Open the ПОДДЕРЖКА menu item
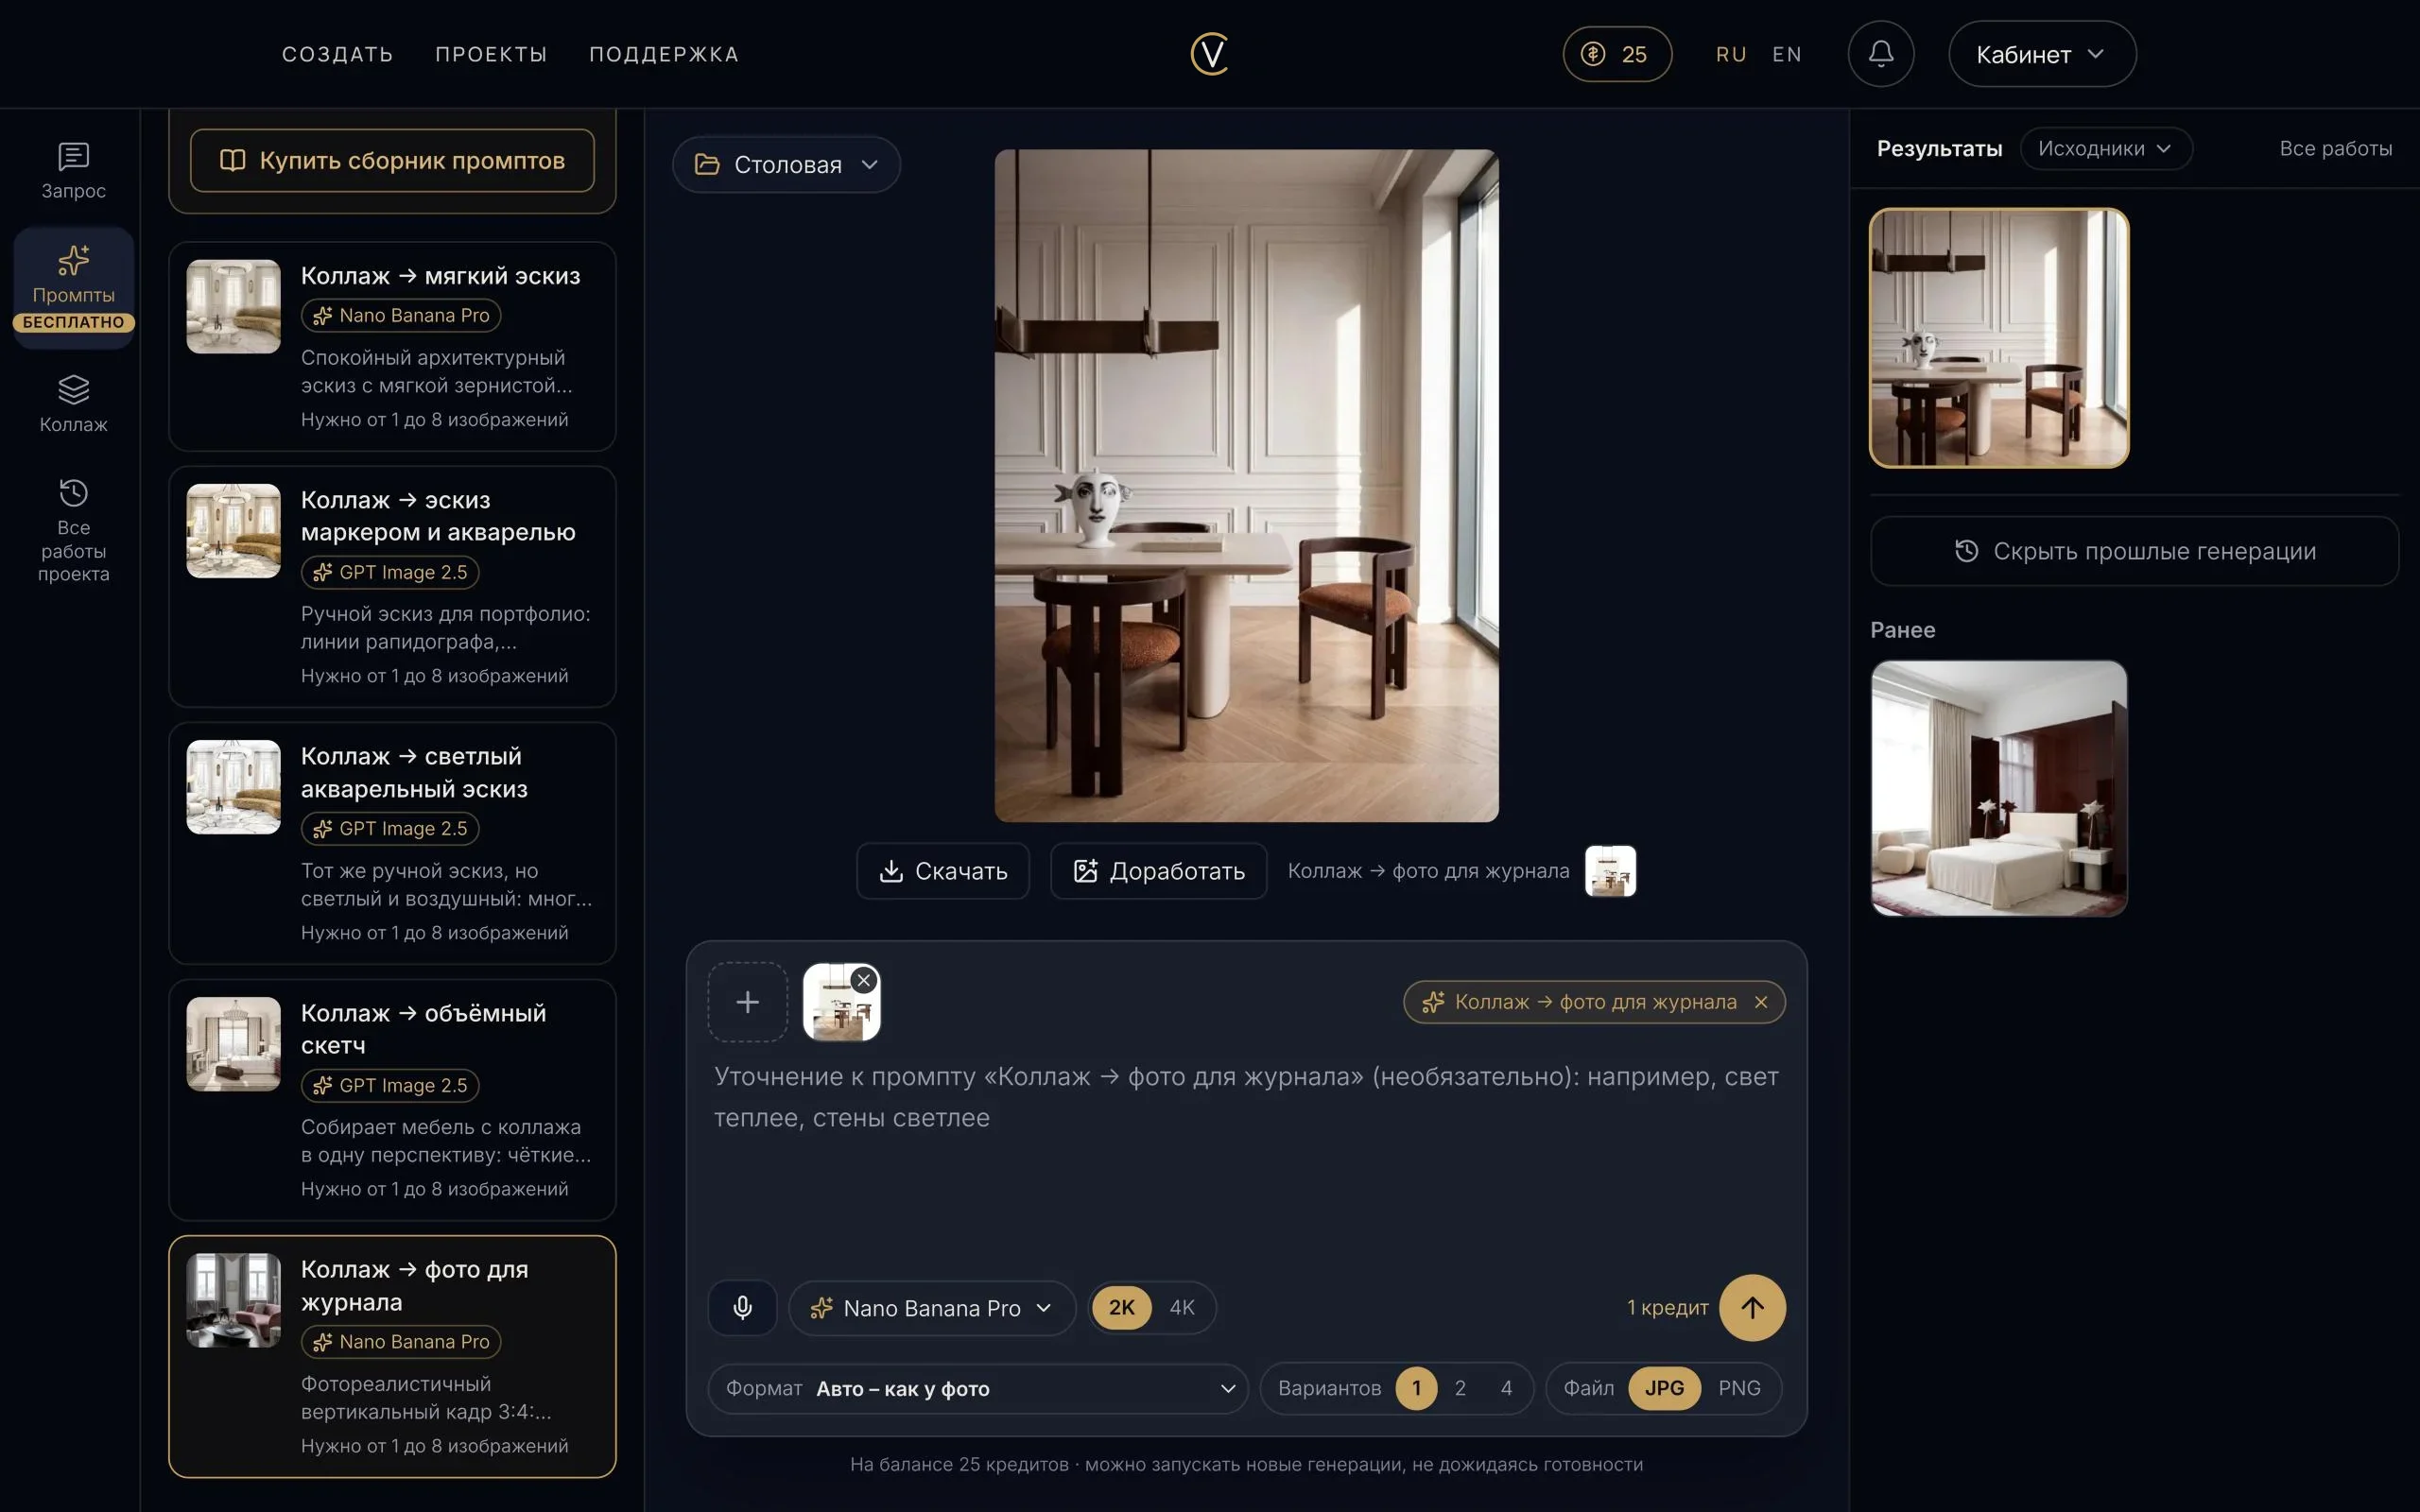Image resolution: width=2420 pixels, height=1512 pixels. tap(664, 54)
